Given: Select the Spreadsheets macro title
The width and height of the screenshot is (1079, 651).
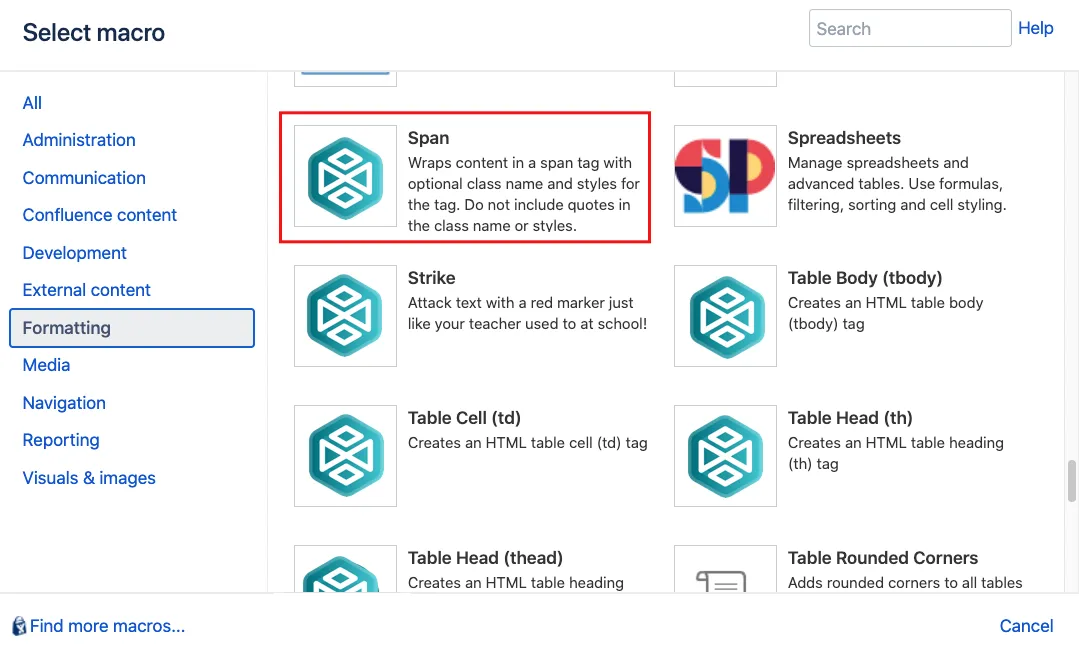Looking at the screenshot, I should coord(844,138).
